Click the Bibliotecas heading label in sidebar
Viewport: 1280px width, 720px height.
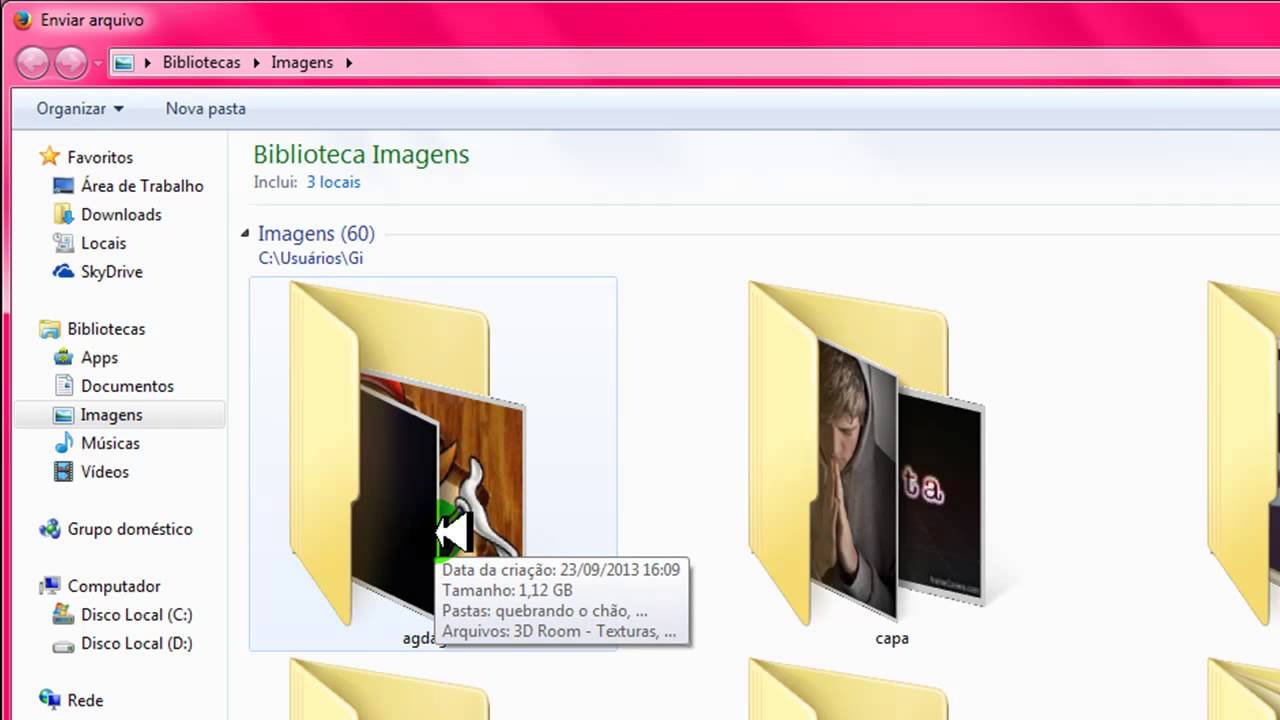point(106,329)
